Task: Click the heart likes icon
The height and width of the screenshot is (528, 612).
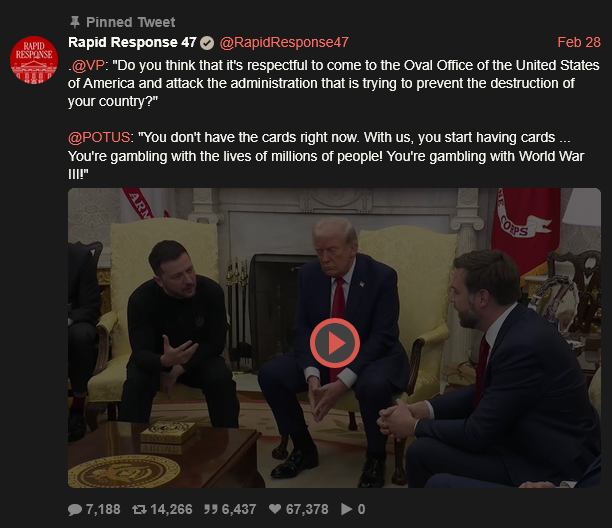Action: pos(275,508)
